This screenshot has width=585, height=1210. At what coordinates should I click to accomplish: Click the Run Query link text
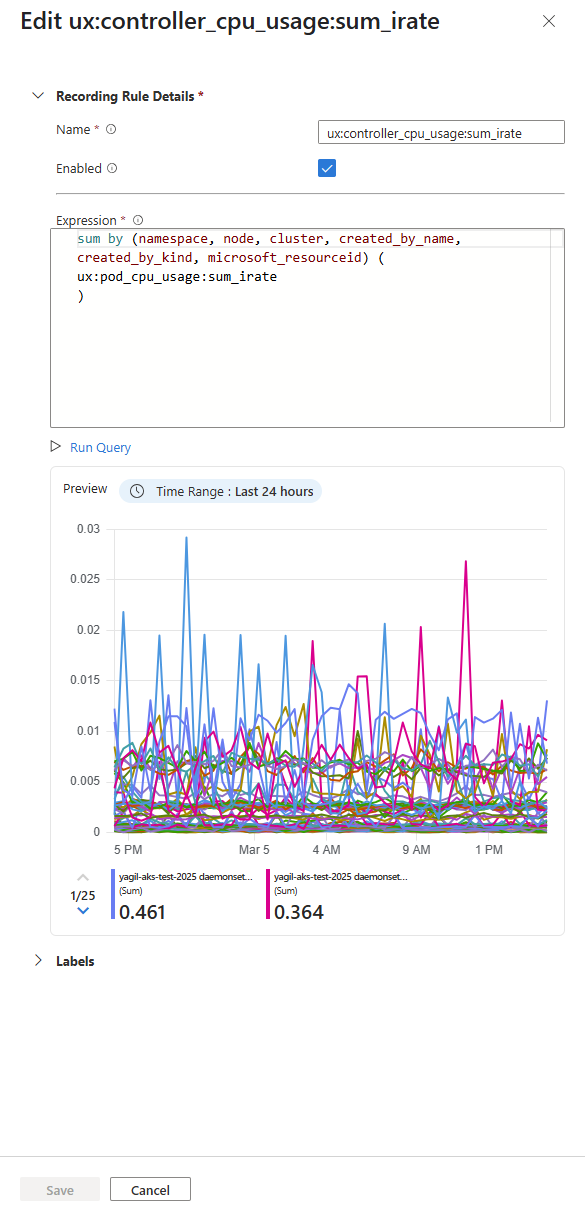[x=100, y=447]
